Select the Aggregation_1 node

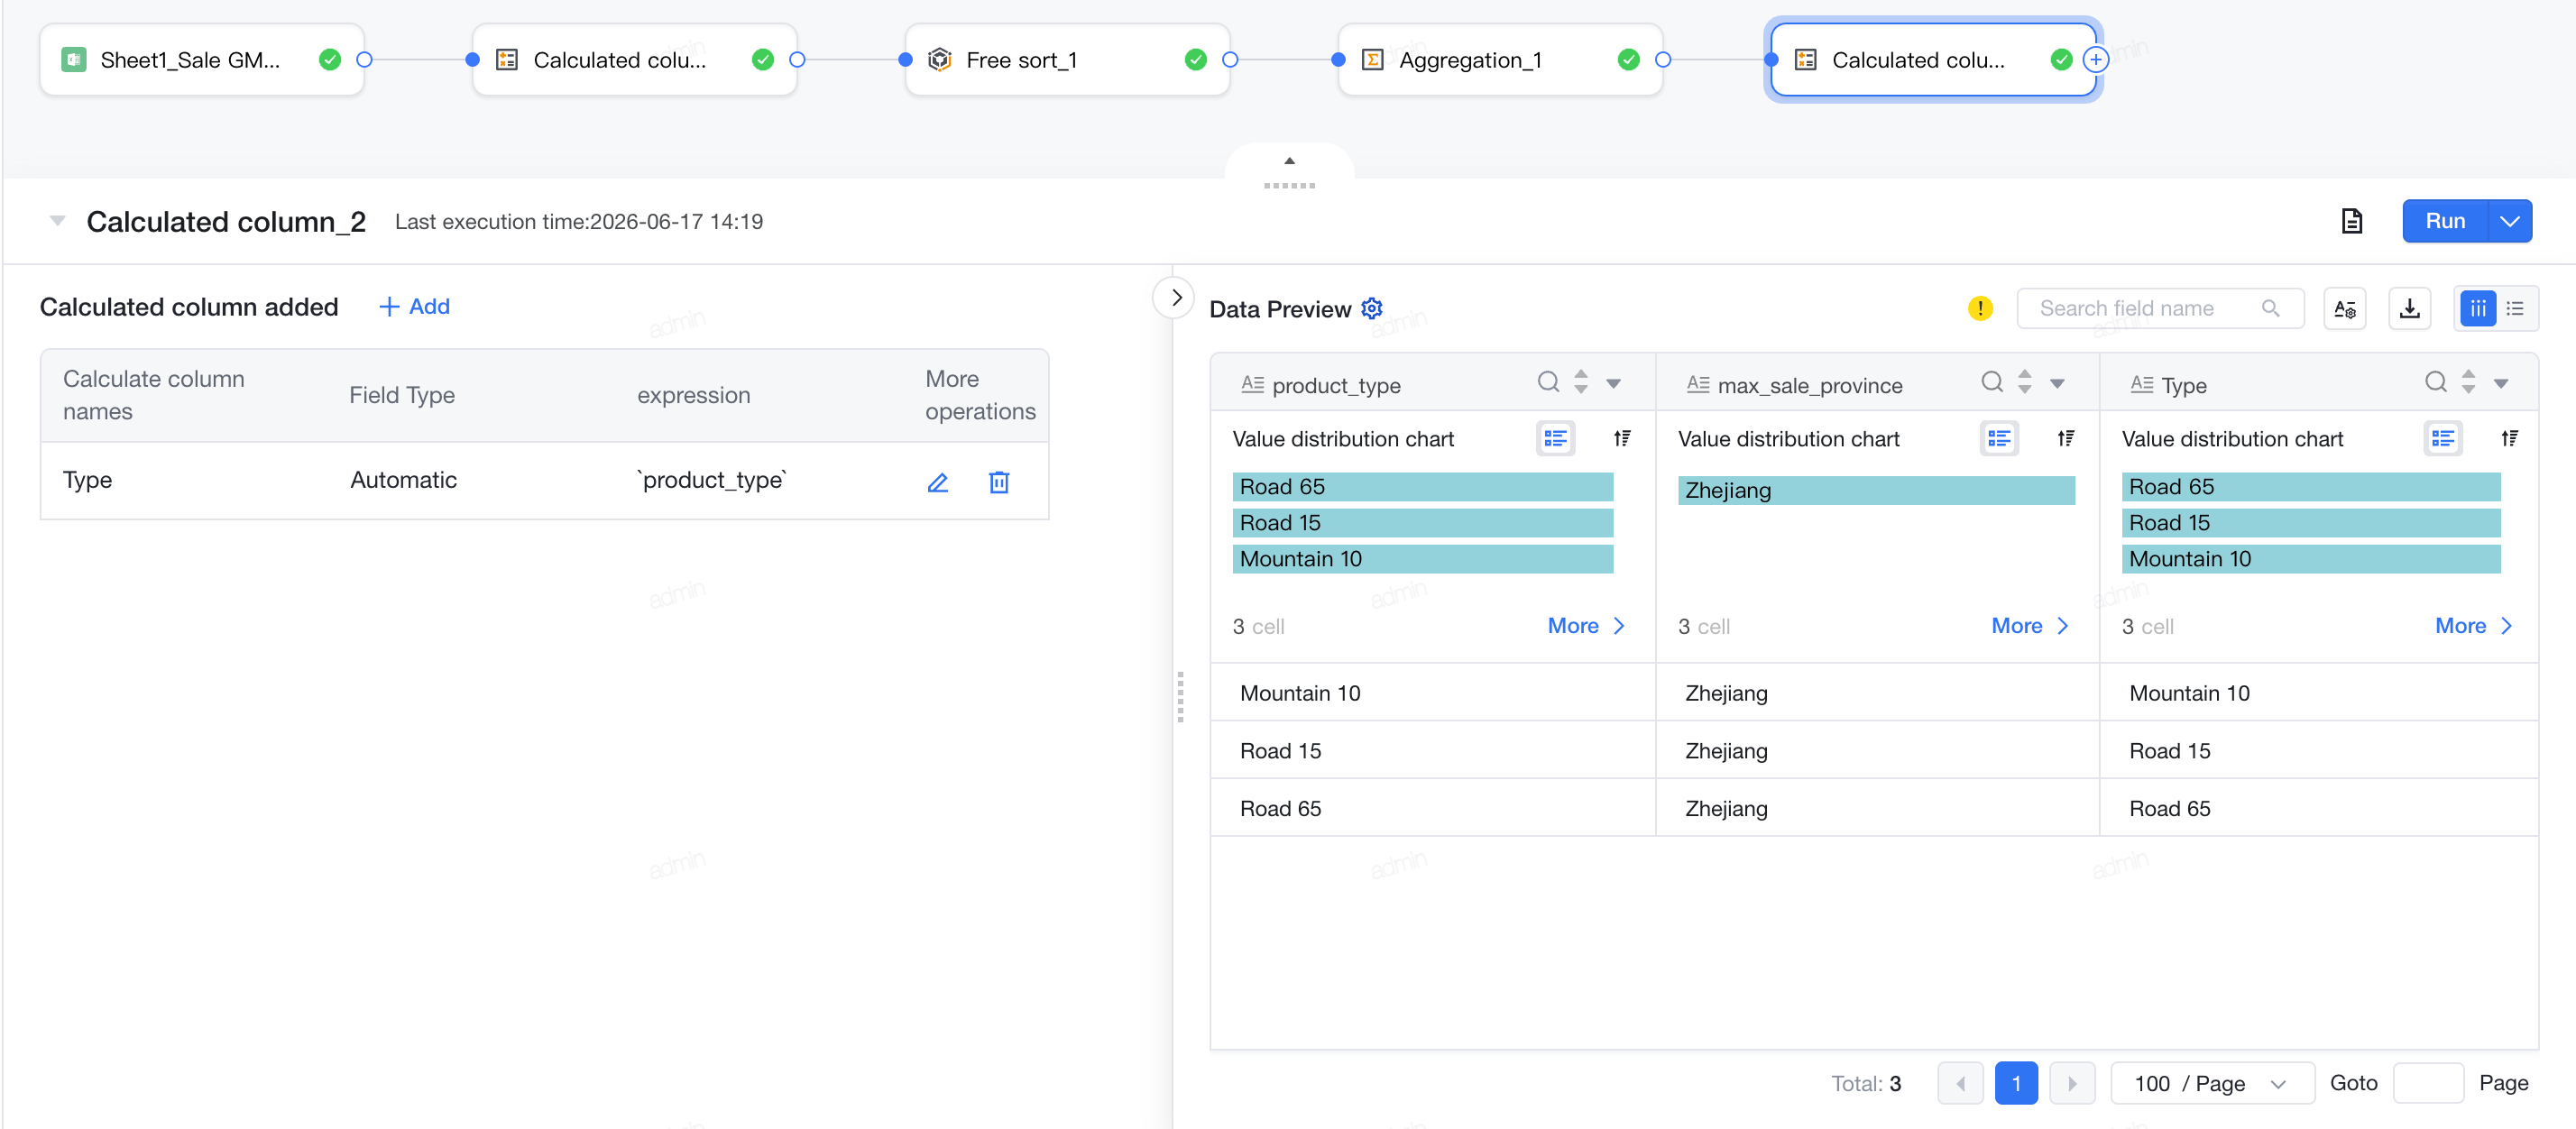1499,60
